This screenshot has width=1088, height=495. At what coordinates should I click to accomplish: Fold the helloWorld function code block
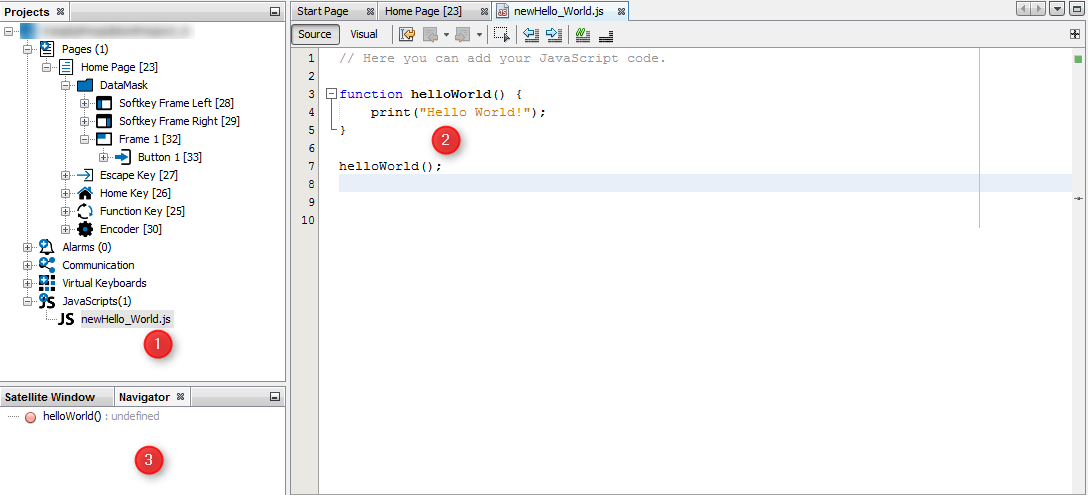(x=331, y=94)
